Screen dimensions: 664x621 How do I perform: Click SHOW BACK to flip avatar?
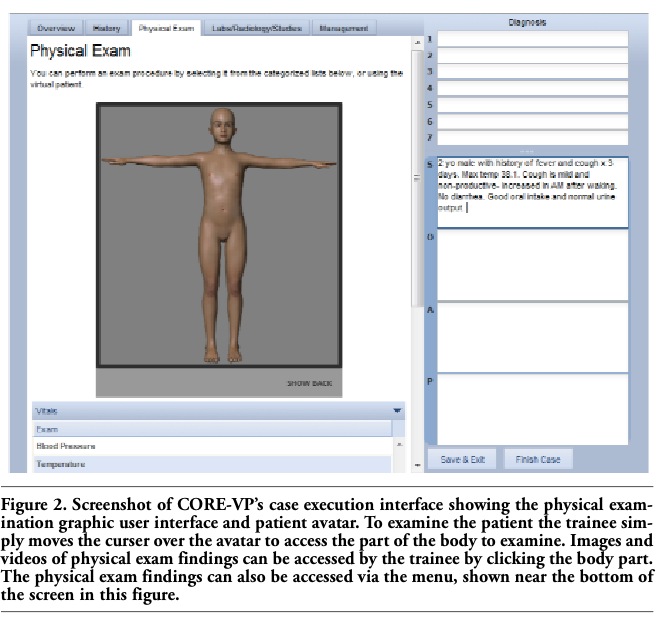coord(310,383)
